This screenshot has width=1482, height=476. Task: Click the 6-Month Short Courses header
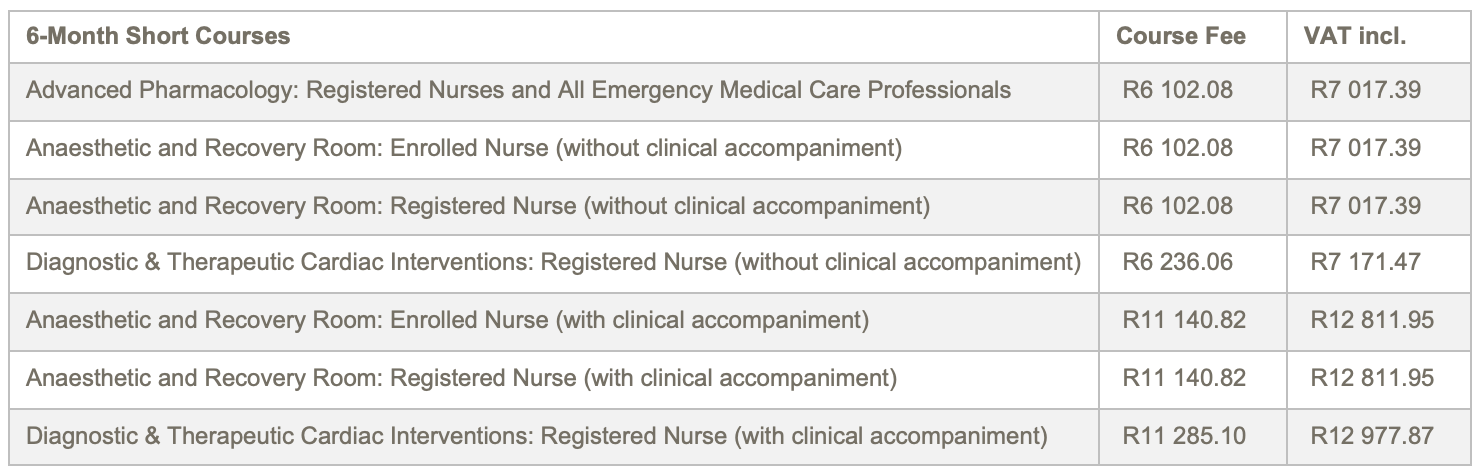pos(158,37)
